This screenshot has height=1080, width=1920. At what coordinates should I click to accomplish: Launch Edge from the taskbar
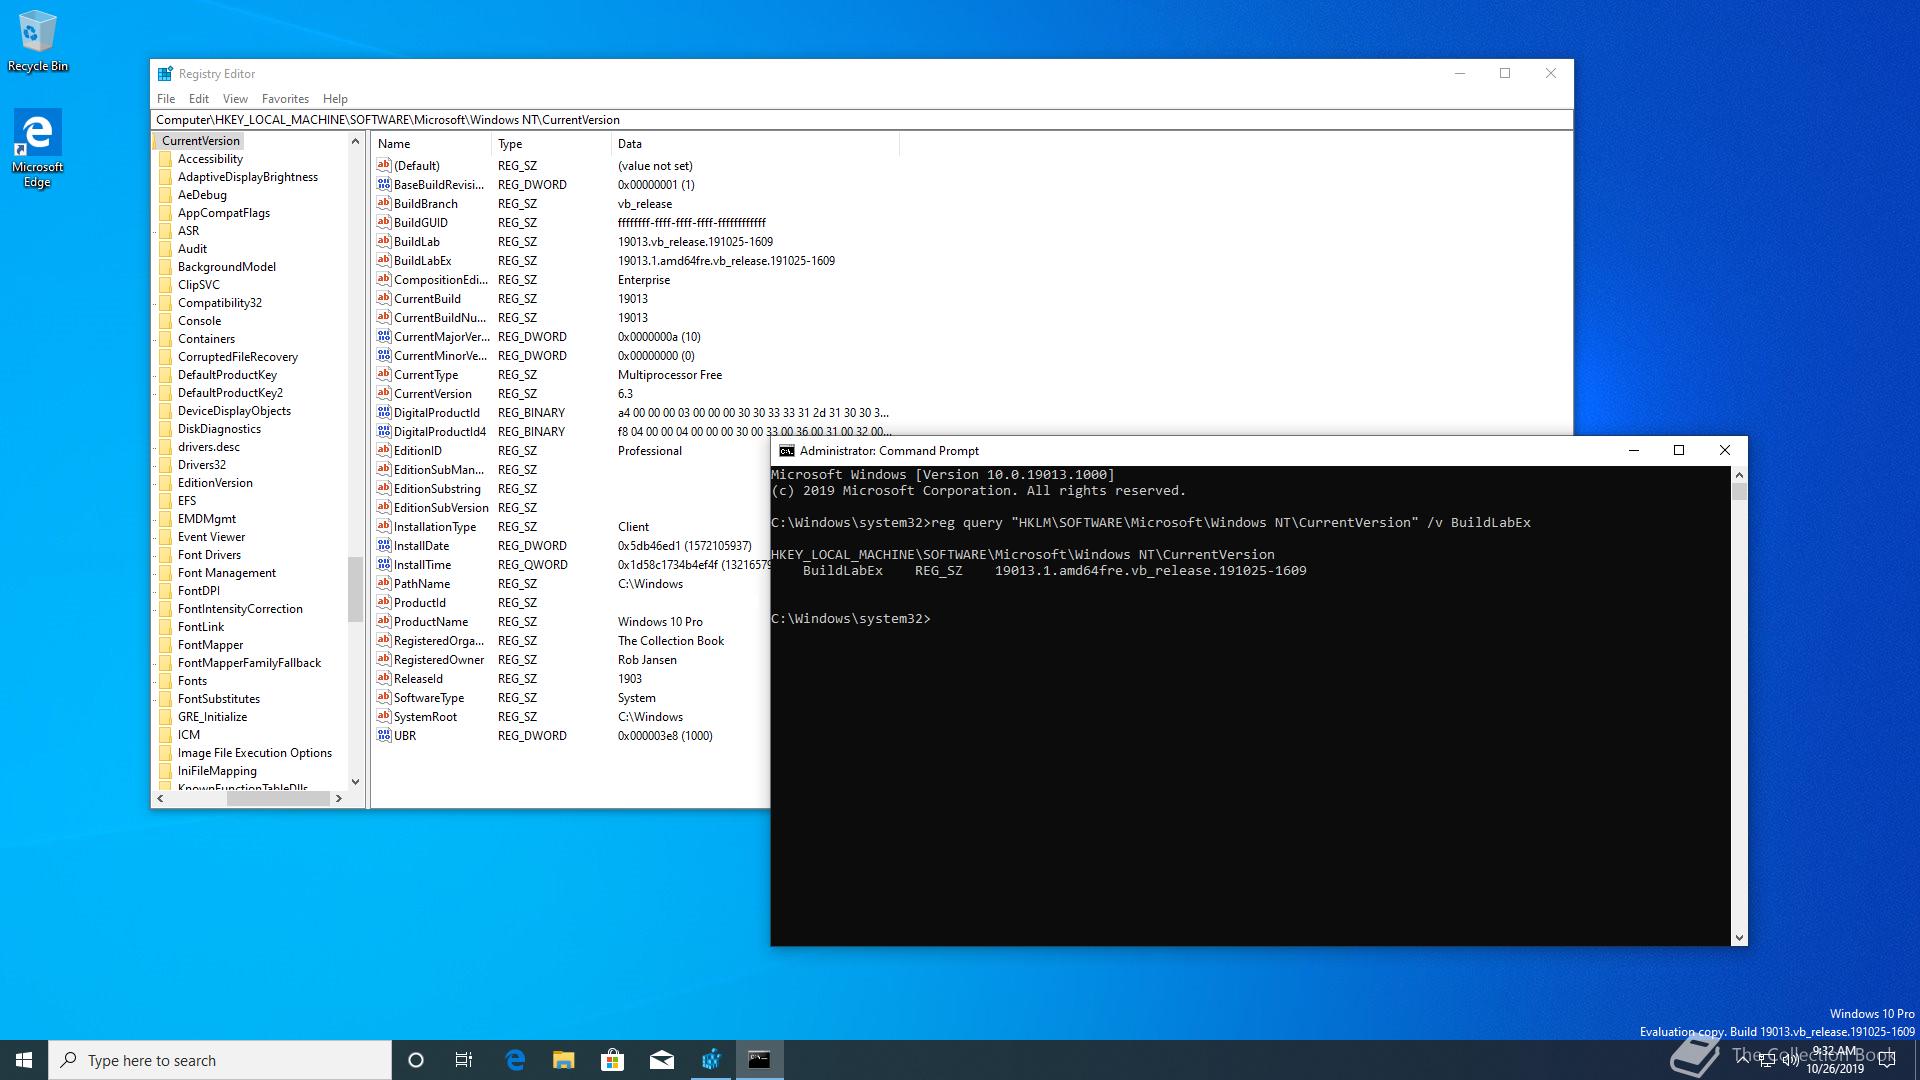click(515, 1060)
